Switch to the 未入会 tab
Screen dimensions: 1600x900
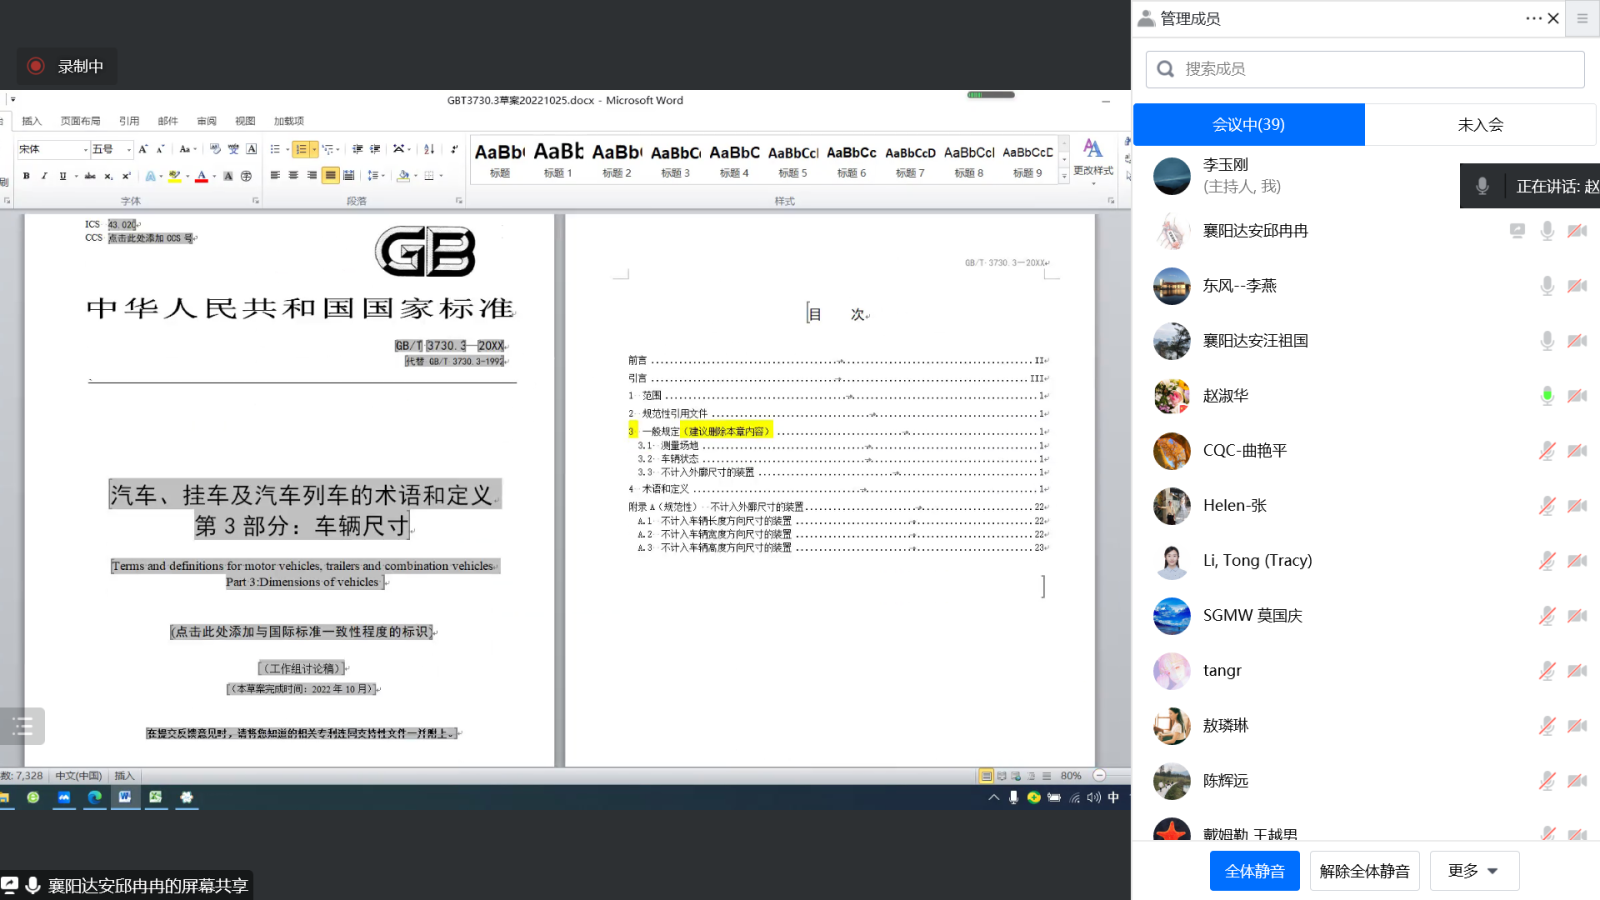1480,125
